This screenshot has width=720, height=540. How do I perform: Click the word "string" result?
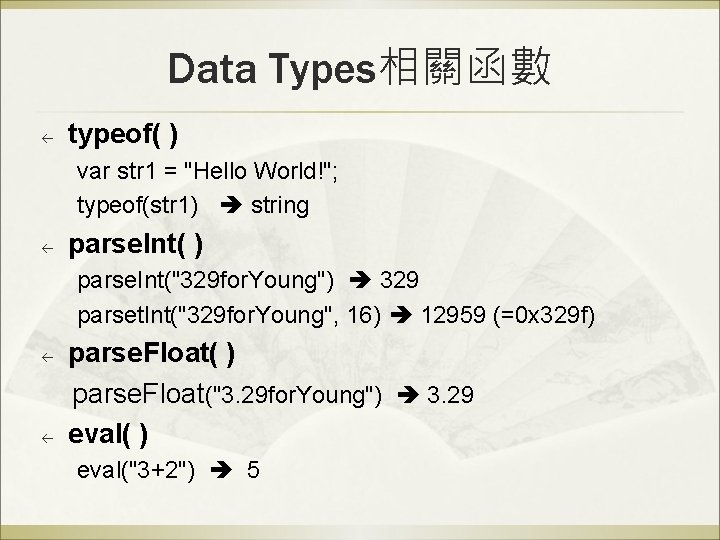click(280, 206)
